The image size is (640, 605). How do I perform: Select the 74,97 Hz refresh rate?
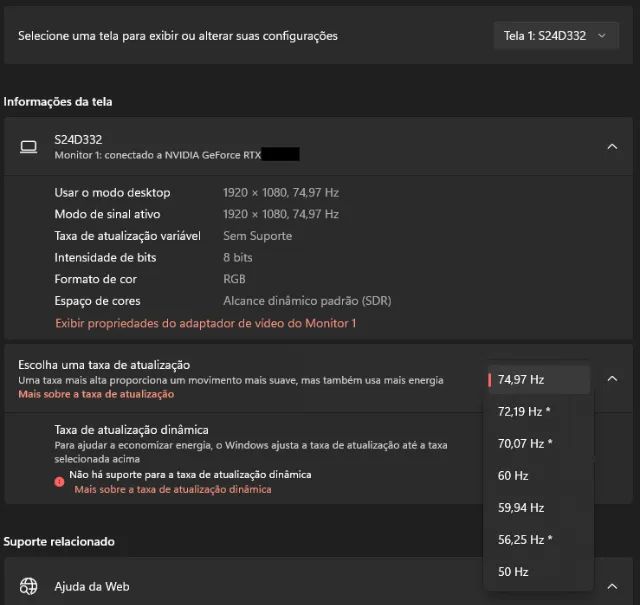pos(539,380)
